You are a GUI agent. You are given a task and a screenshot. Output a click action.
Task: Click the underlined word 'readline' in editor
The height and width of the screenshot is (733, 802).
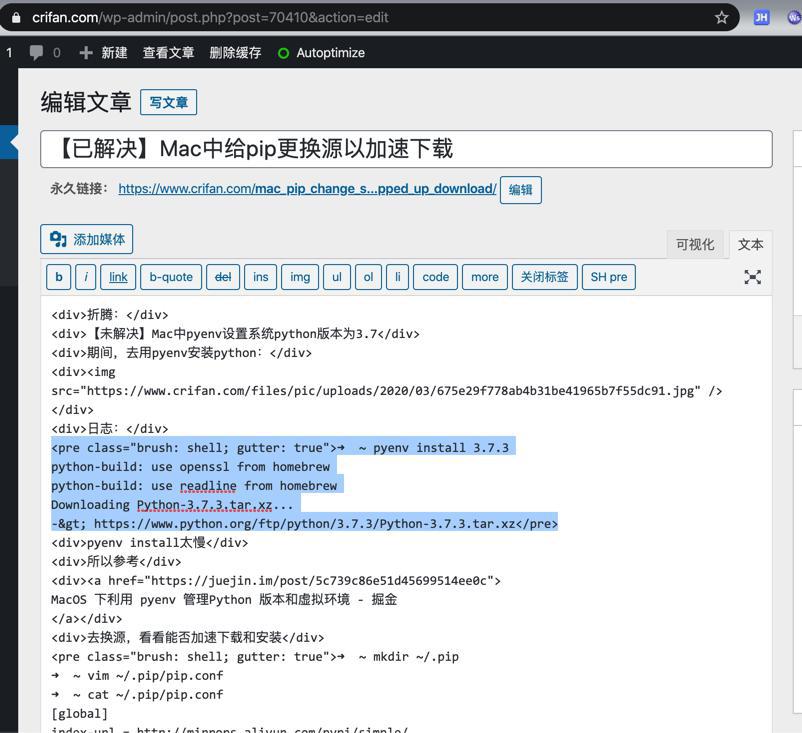tap(208, 486)
